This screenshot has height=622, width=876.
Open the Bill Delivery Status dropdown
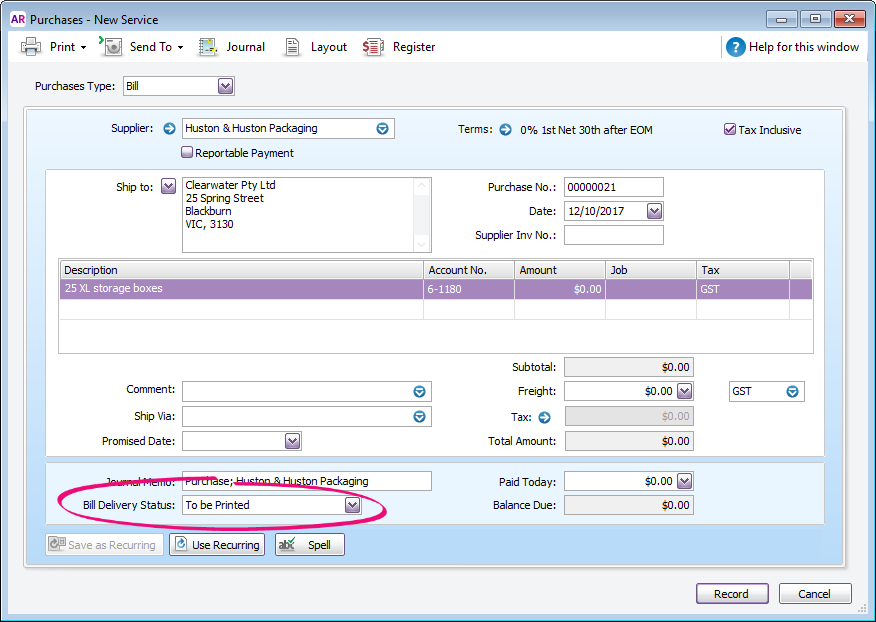click(352, 506)
